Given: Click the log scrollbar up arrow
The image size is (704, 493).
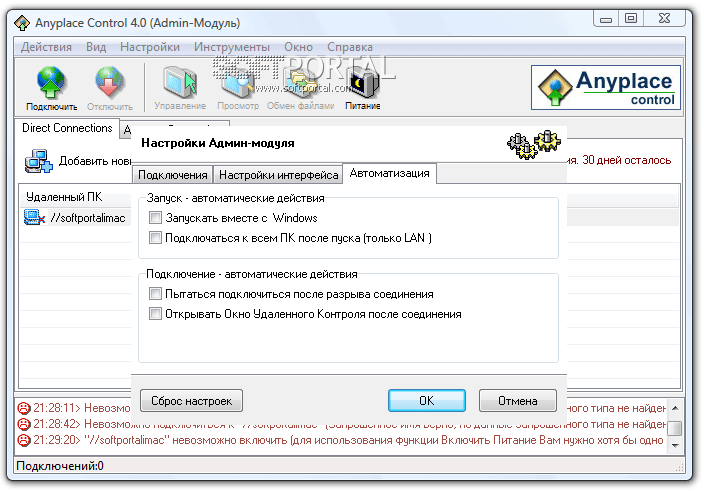Looking at the screenshot, I should [x=675, y=408].
